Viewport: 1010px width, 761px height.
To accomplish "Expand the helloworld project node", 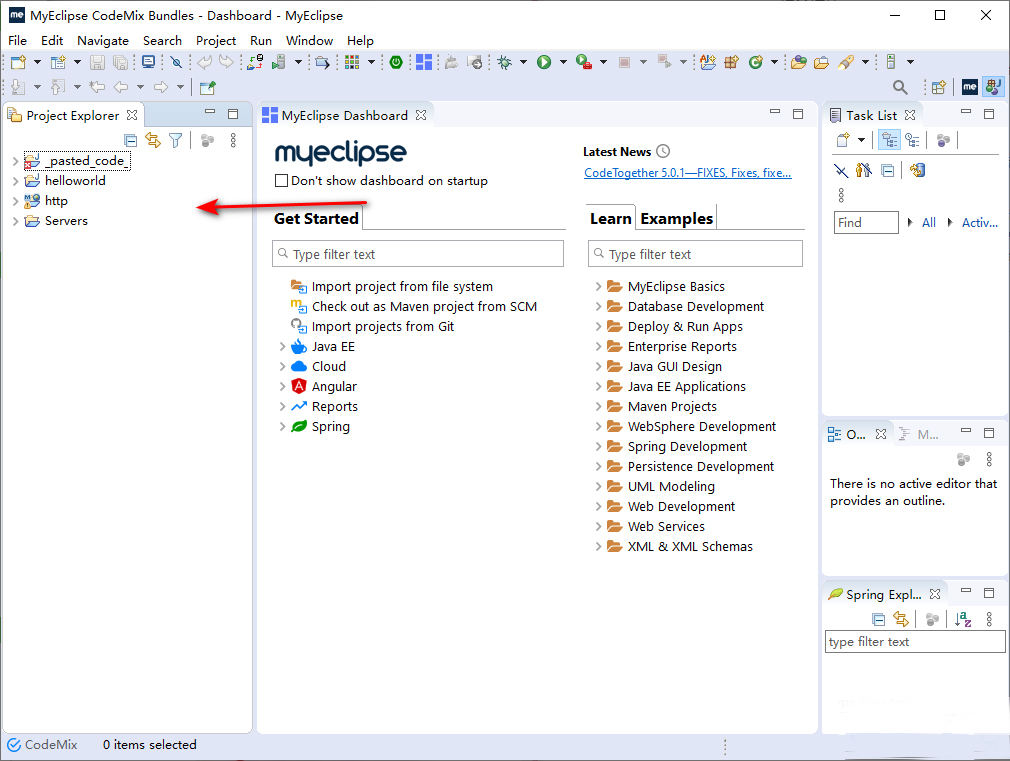I will click(15, 181).
